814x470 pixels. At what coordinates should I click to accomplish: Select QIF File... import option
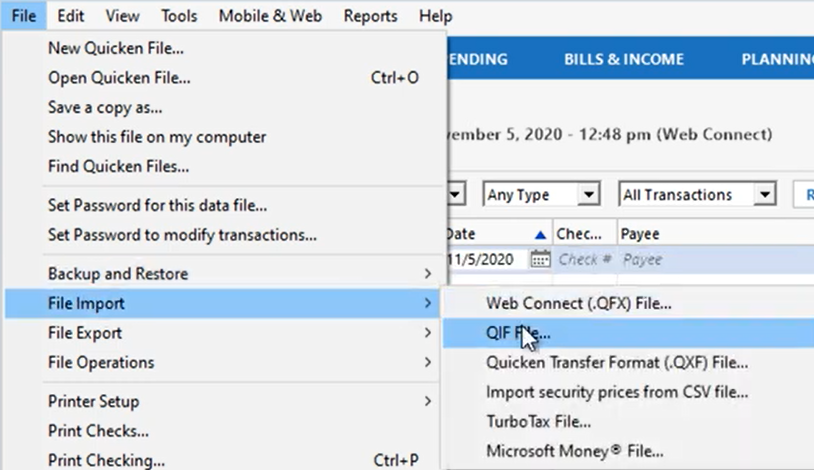click(x=628, y=333)
